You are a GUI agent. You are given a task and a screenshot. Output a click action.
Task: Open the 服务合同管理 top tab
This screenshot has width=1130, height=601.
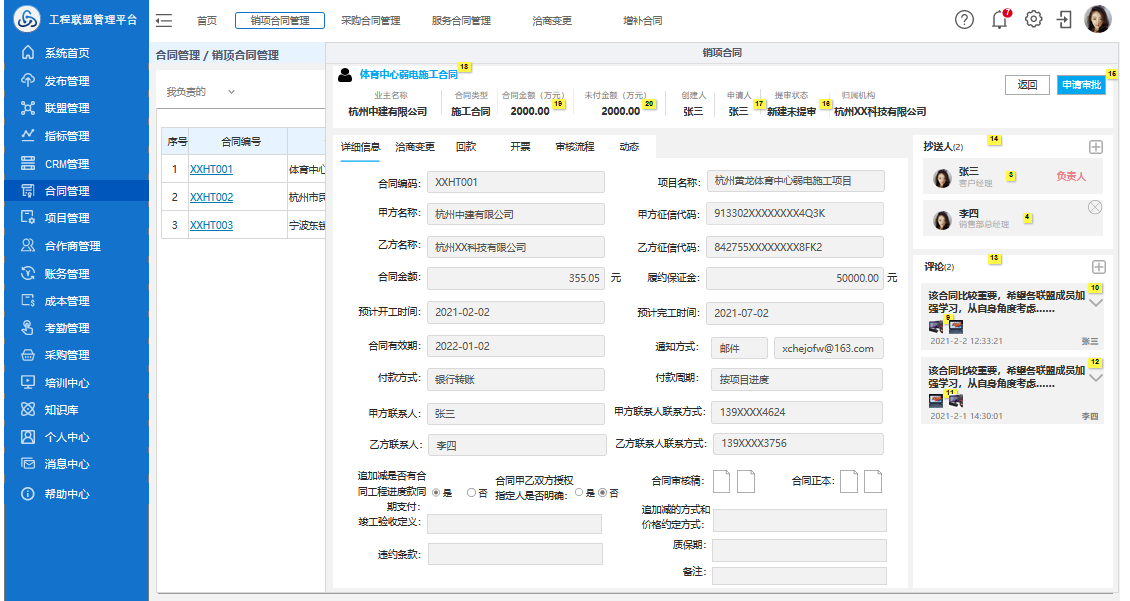coord(461,20)
